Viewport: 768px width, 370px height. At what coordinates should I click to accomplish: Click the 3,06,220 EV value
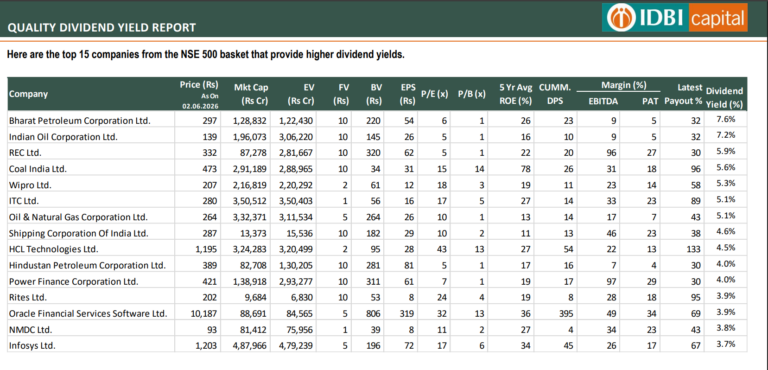click(x=296, y=136)
